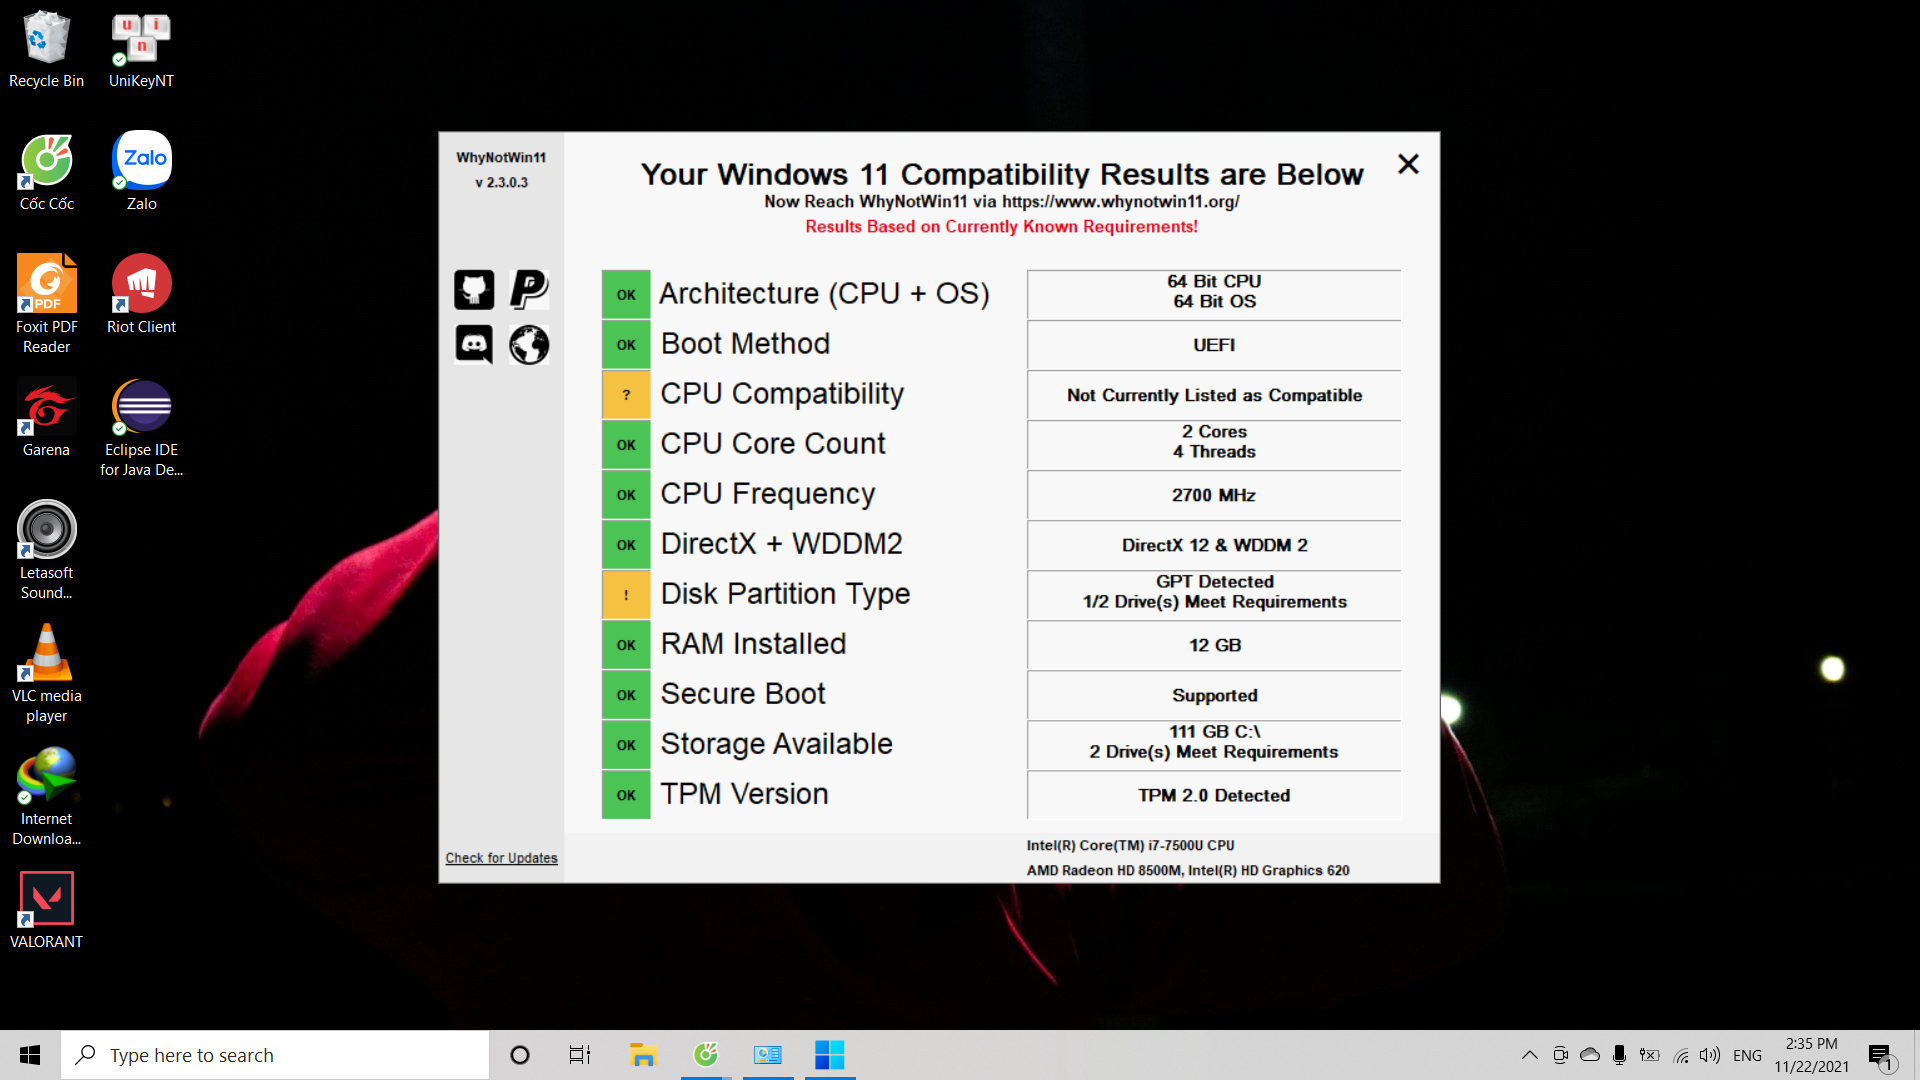Click the AMD Radeon HD 8500M GPU text

[x=1105, y=870]
